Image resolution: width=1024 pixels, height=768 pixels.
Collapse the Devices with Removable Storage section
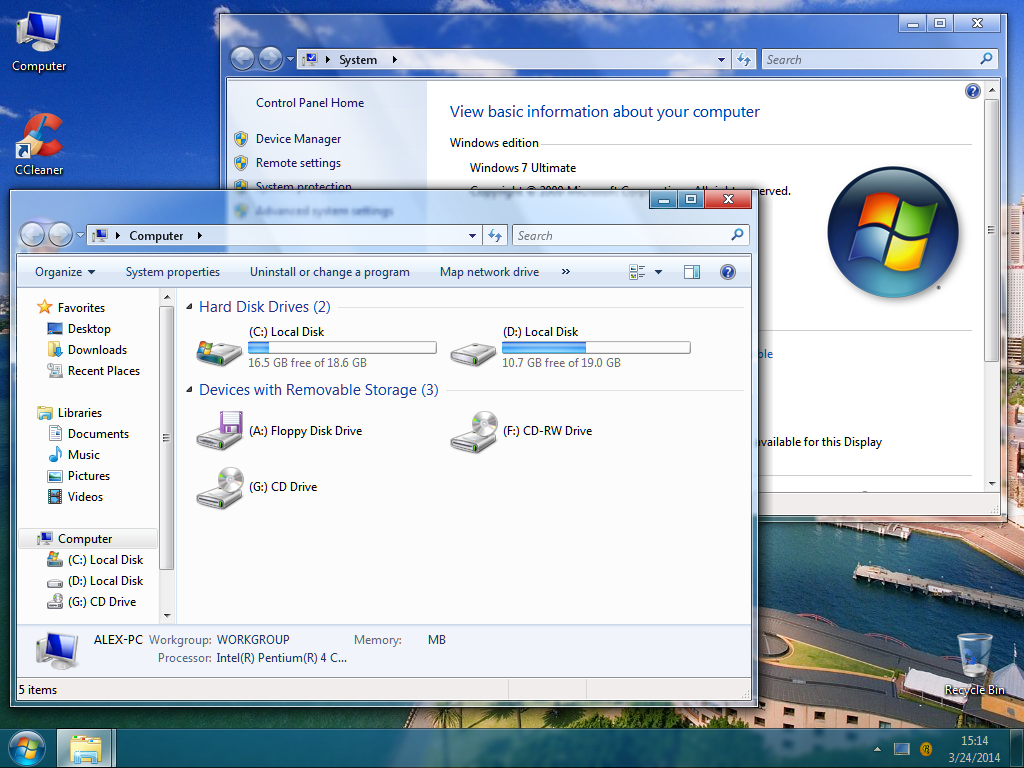tap(190, 390)
